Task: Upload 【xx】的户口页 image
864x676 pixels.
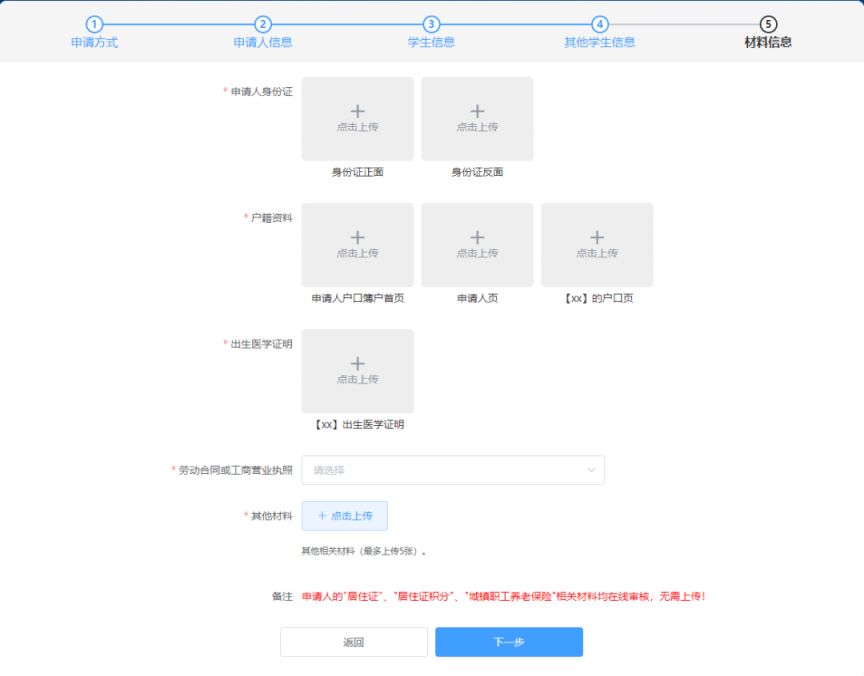Action: [x=597, y=245]
